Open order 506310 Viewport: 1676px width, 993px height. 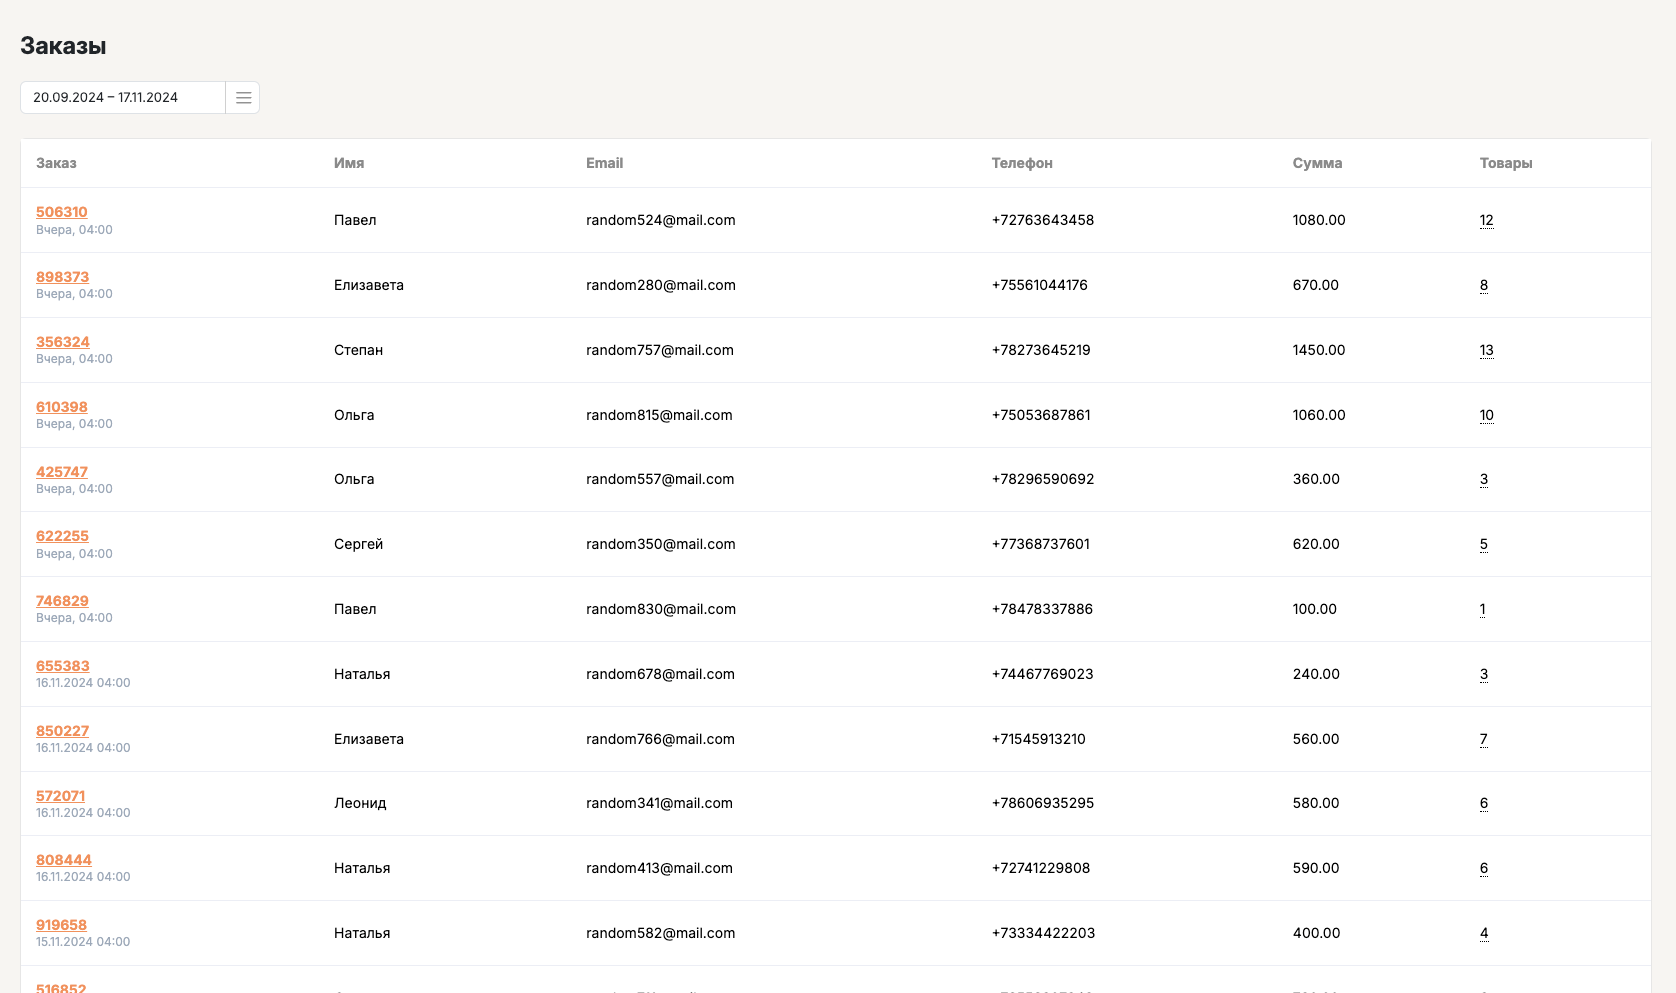pos(62,212)
